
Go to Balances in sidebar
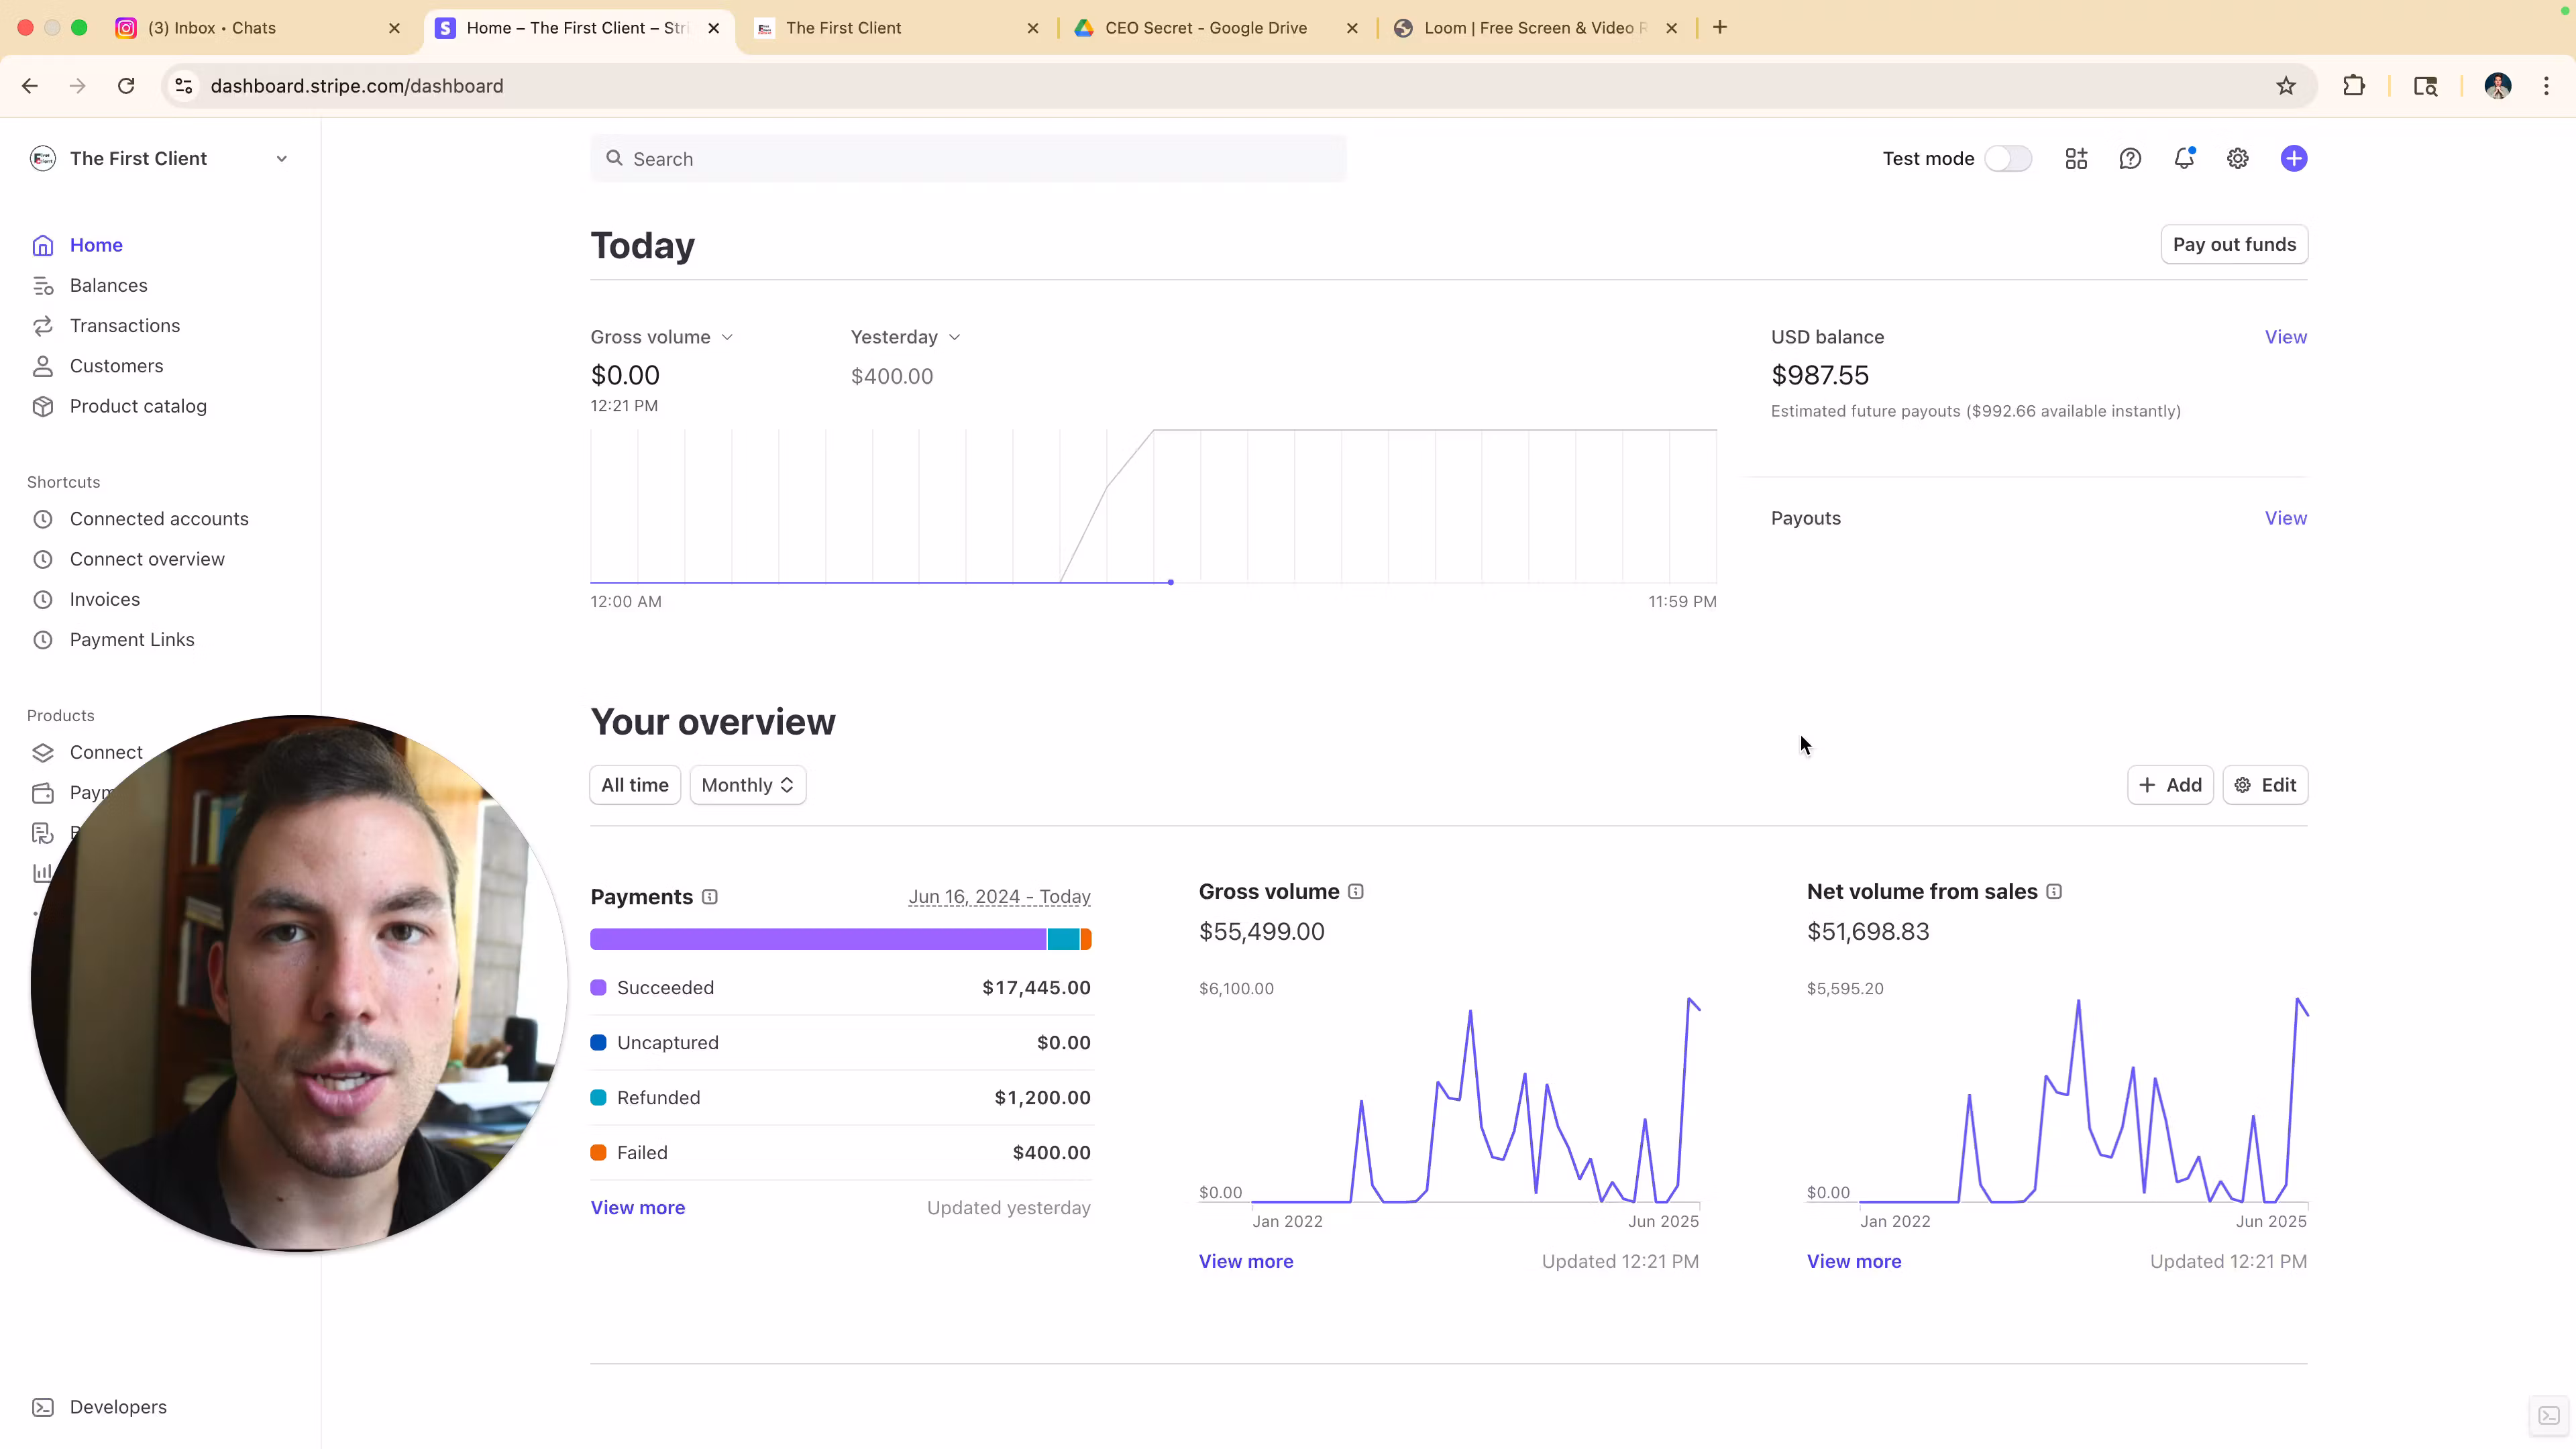pos(108,285)
